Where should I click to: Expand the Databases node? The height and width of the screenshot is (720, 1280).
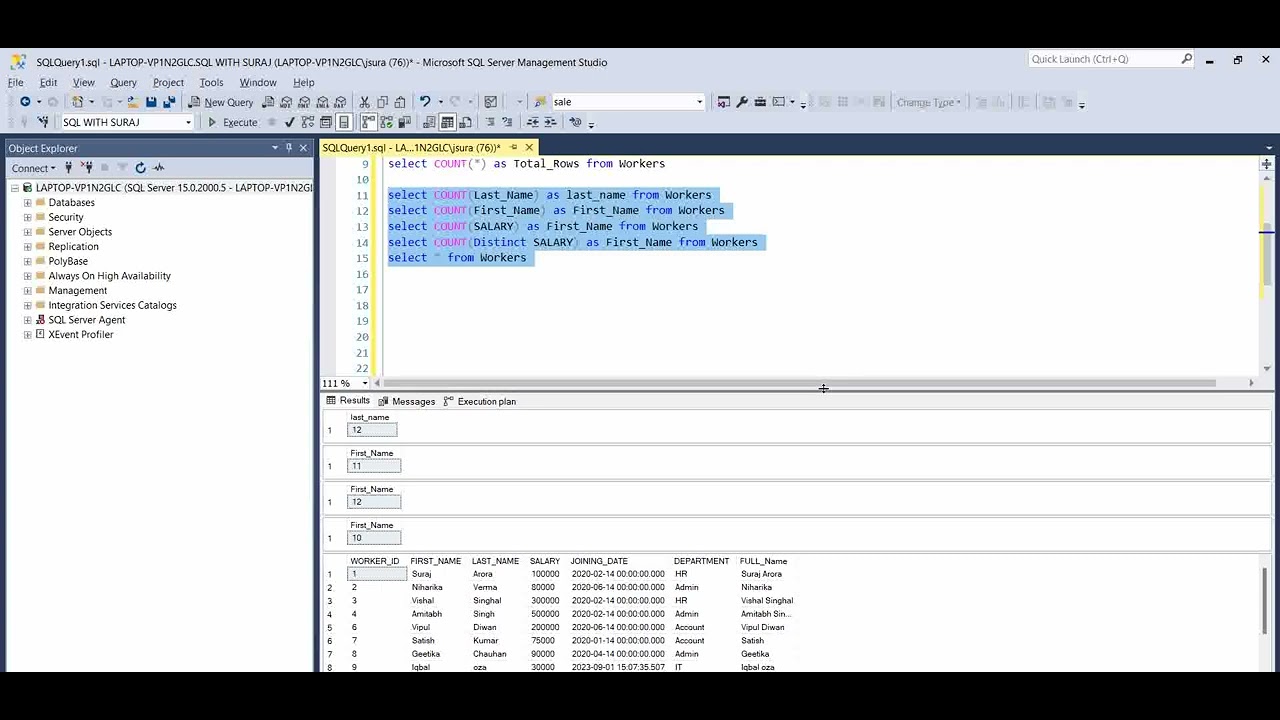click(28, 203)
